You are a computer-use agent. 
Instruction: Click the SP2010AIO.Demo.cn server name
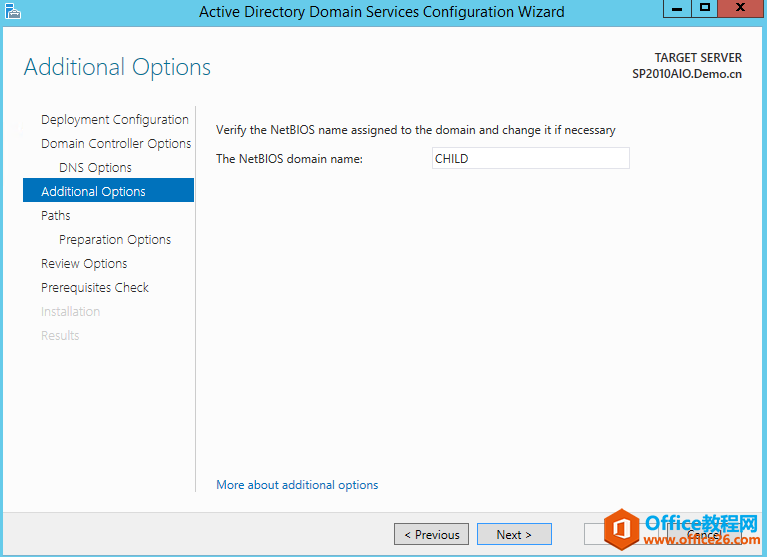(687, 74)
